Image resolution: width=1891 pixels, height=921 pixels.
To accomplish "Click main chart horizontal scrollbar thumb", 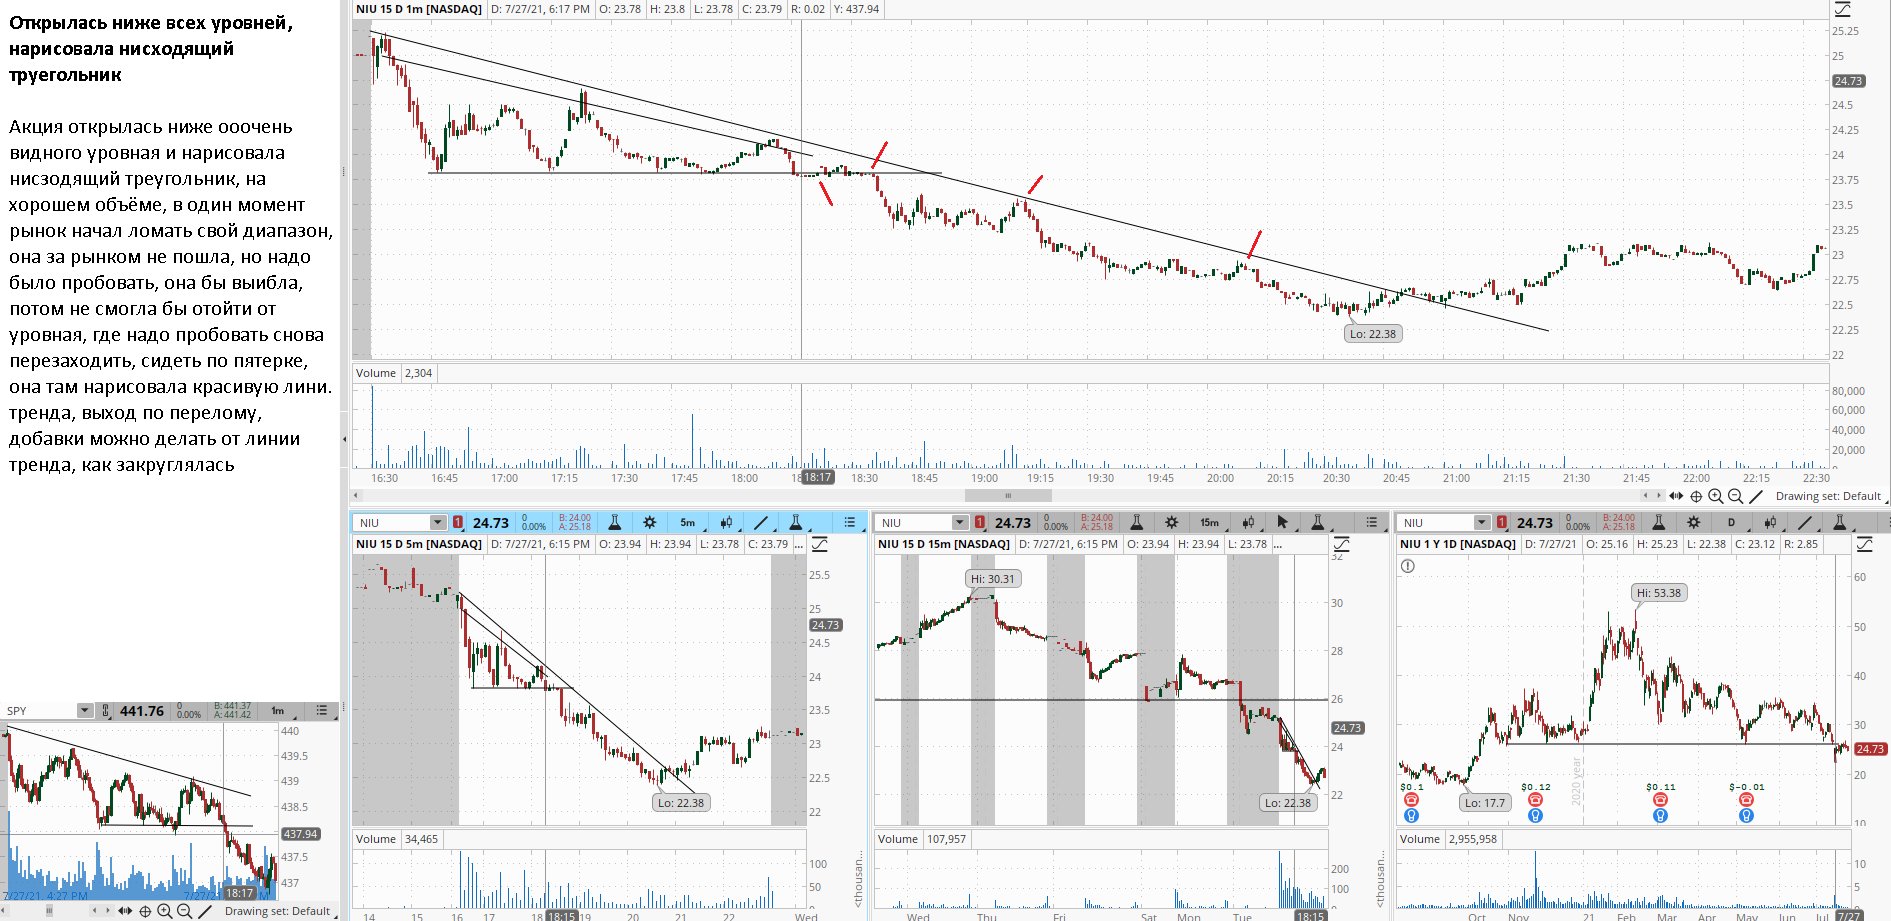I will tap(1008, 495).
